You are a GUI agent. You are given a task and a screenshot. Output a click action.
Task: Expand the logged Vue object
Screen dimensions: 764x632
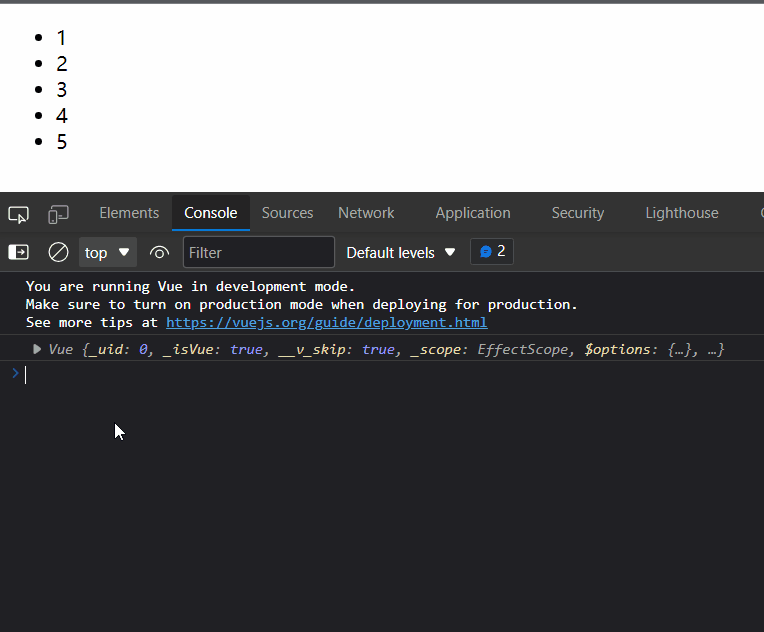click(x=37, y=349)
